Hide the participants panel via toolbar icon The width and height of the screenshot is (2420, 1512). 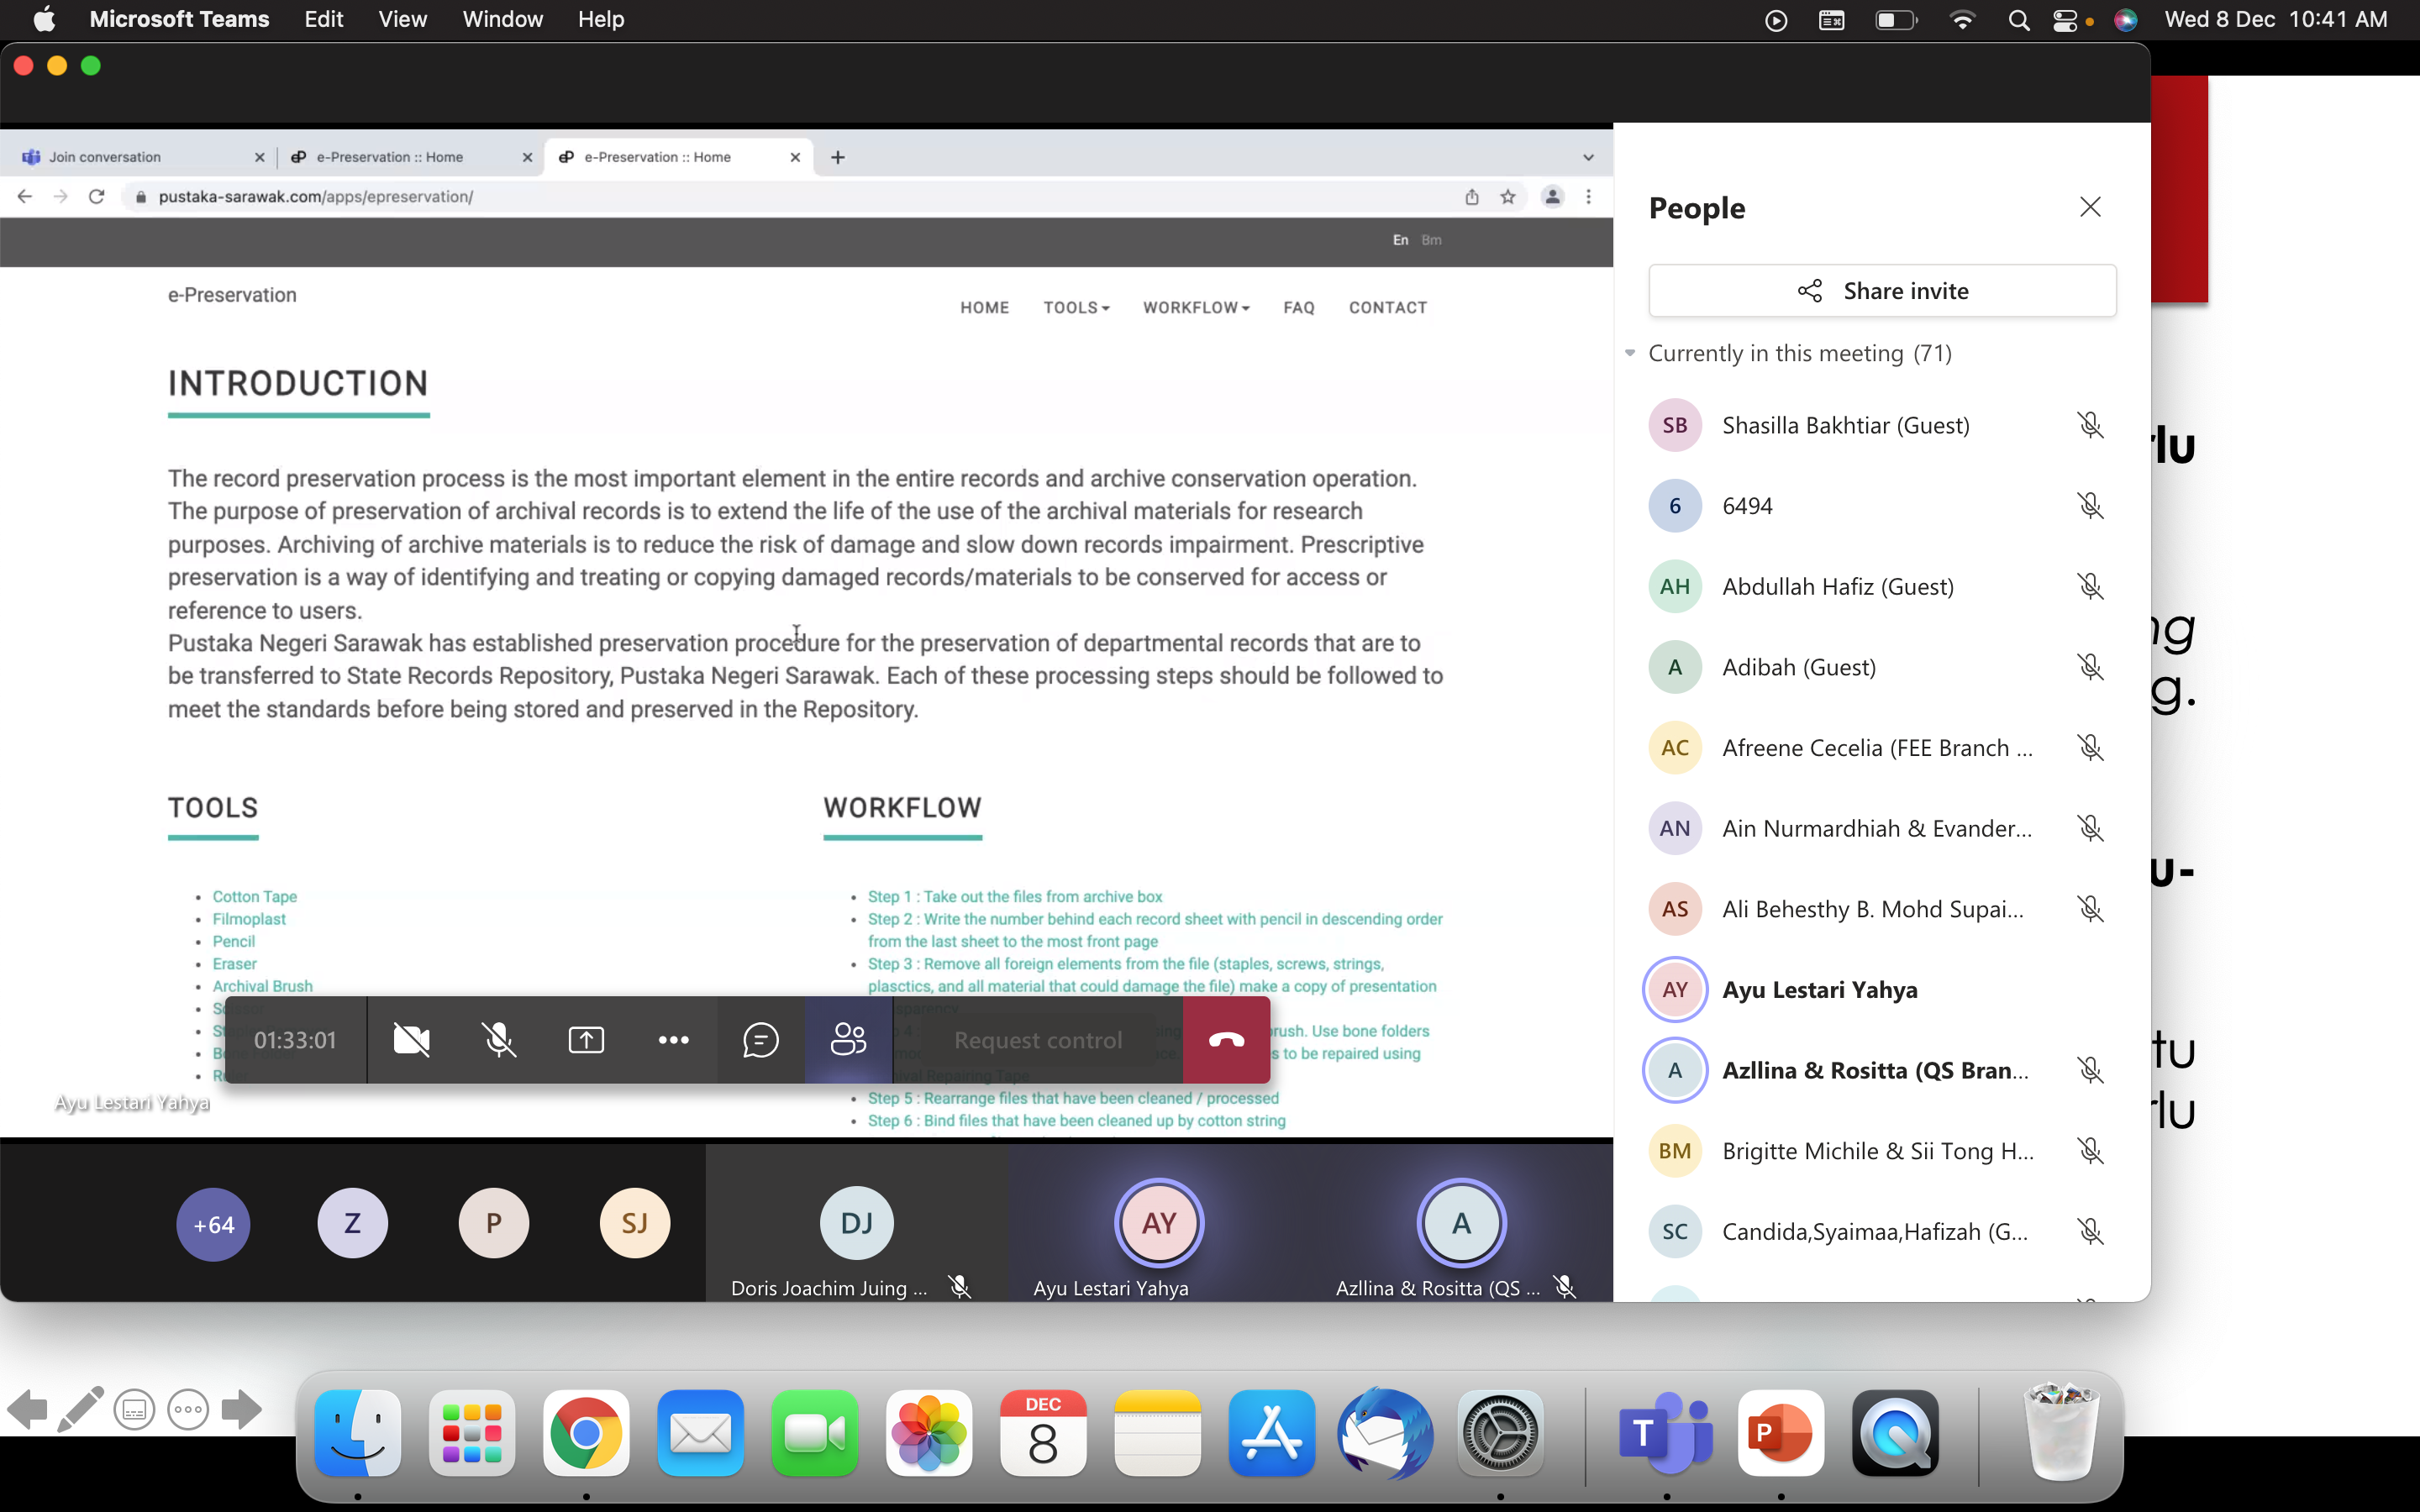point(848,1040)
